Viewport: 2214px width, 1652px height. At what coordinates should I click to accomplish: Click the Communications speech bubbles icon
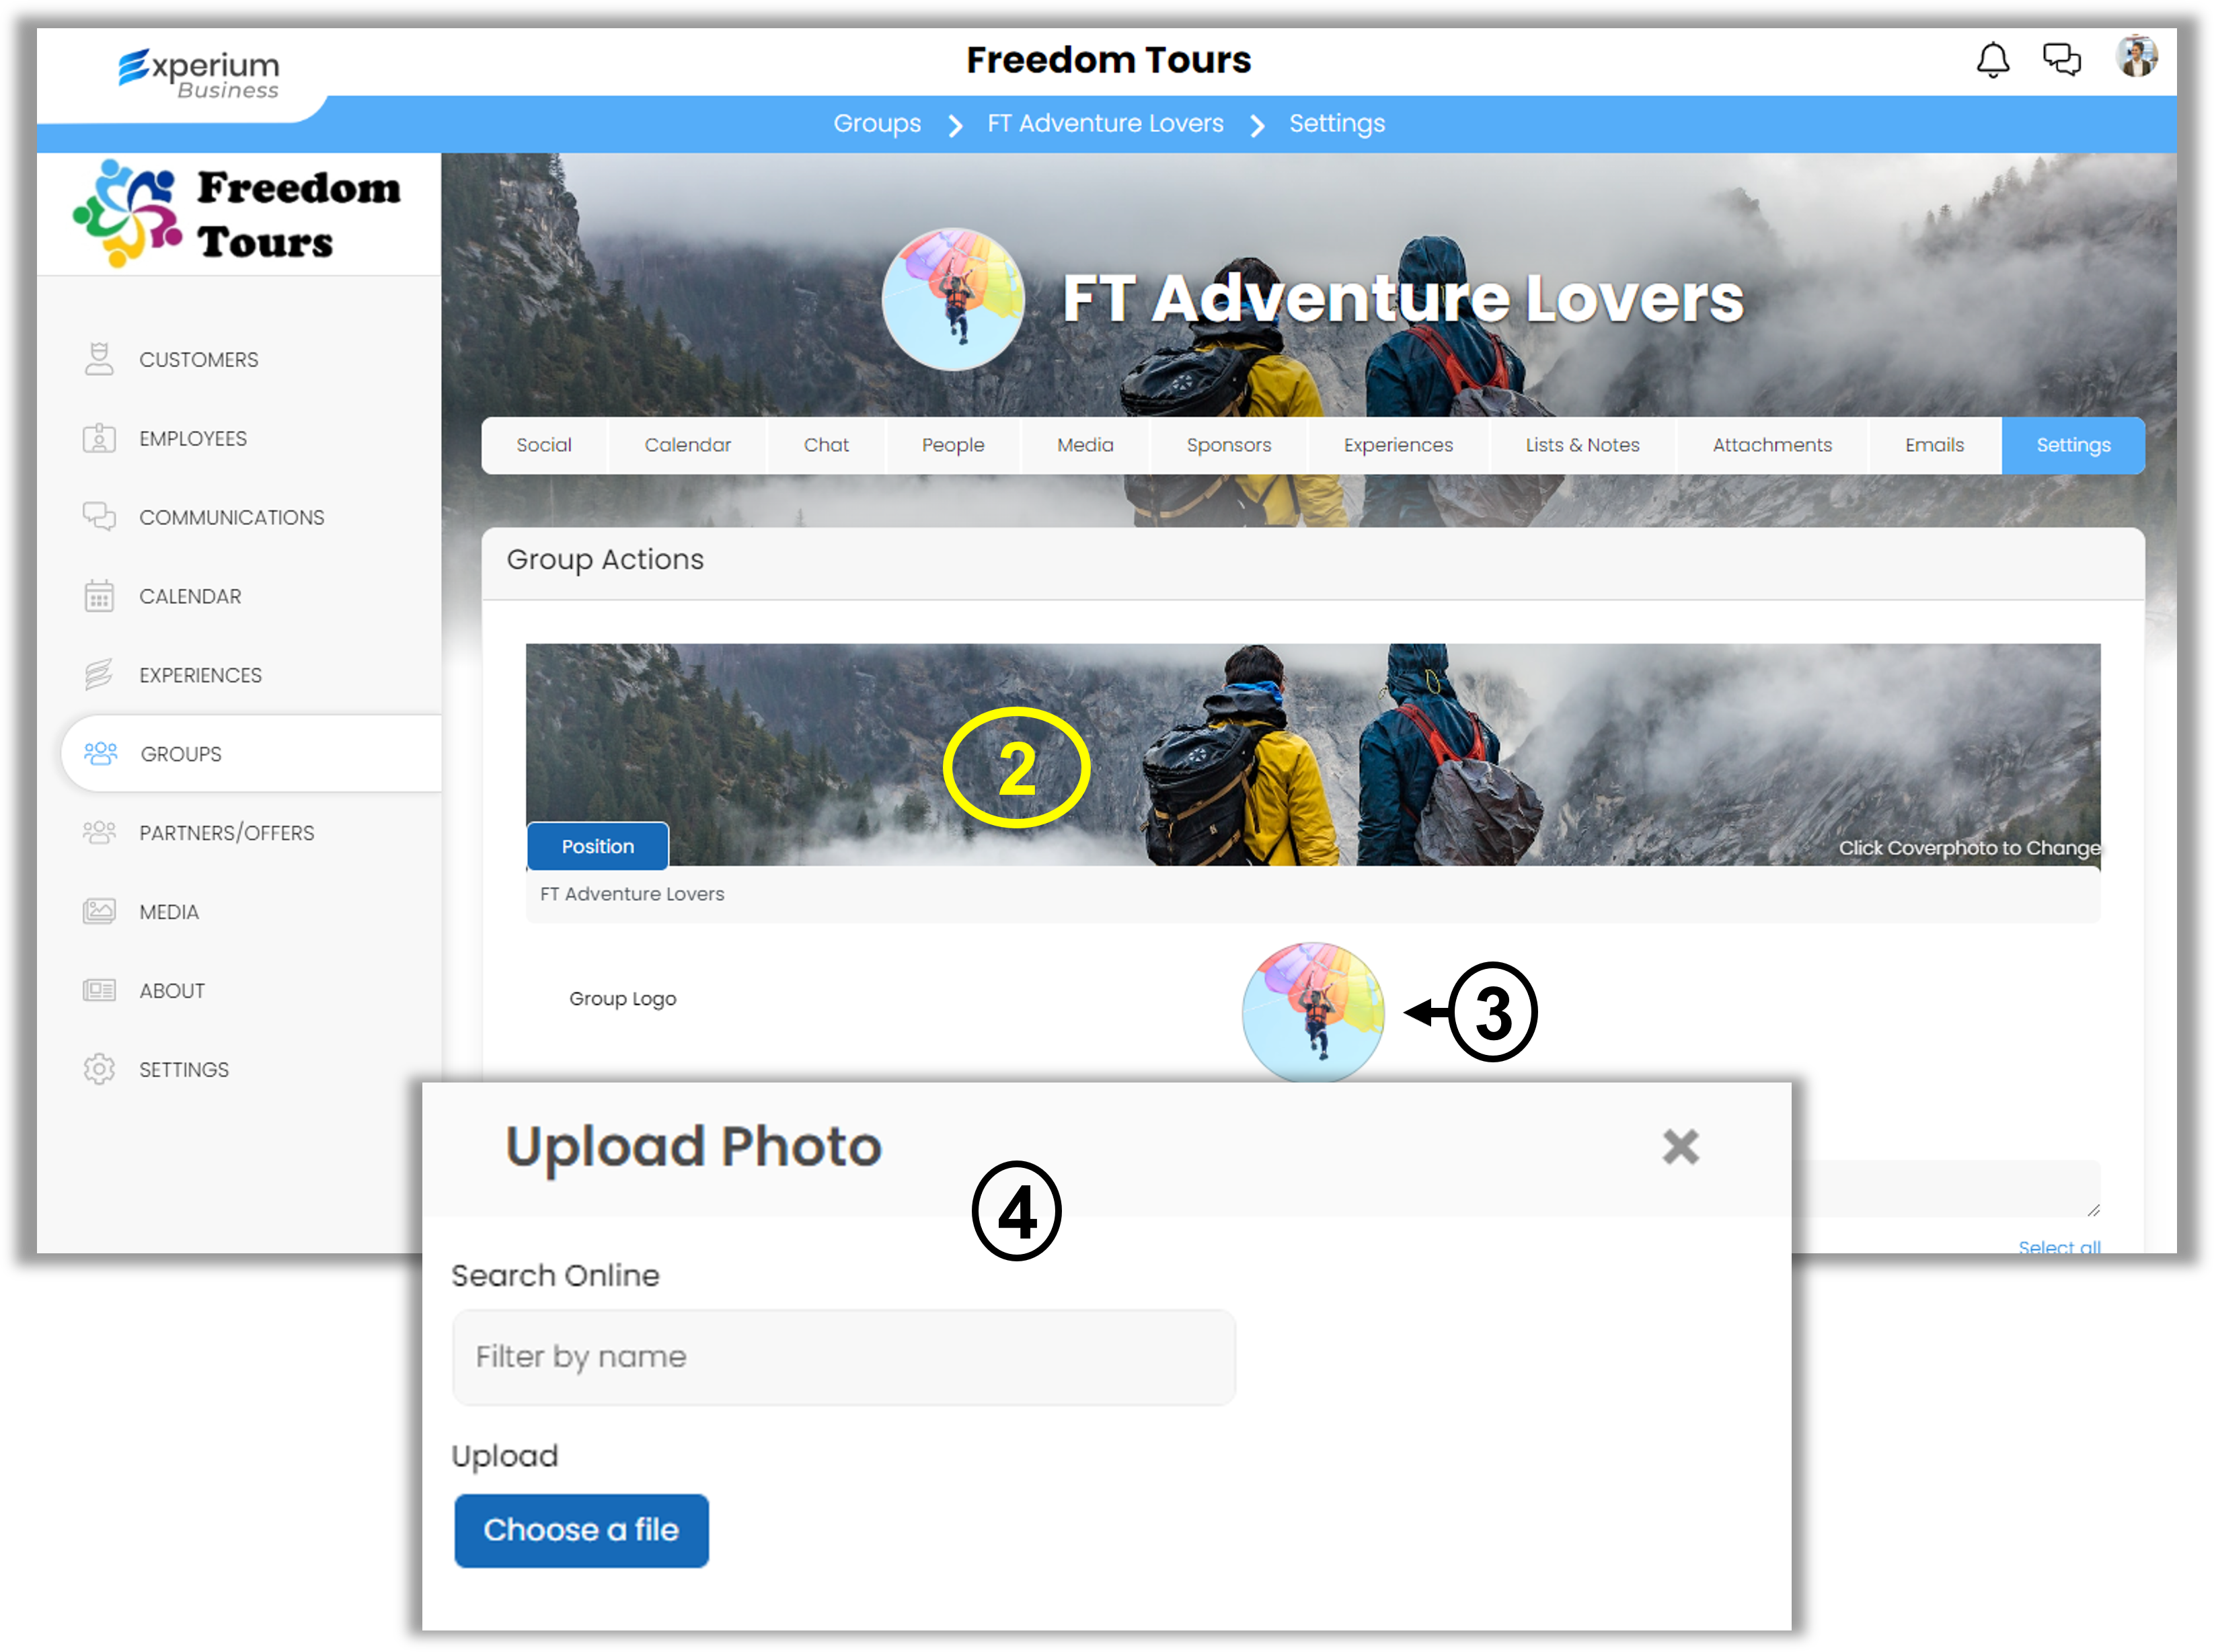pos(99,516)
